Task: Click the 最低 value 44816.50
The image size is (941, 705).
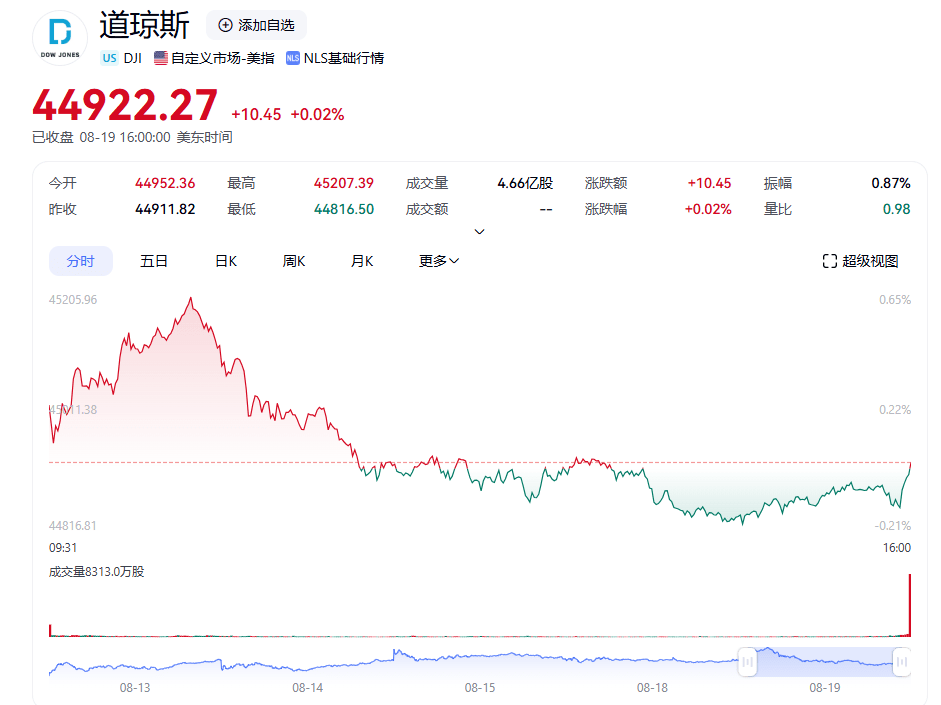Action: coord(344,209)
